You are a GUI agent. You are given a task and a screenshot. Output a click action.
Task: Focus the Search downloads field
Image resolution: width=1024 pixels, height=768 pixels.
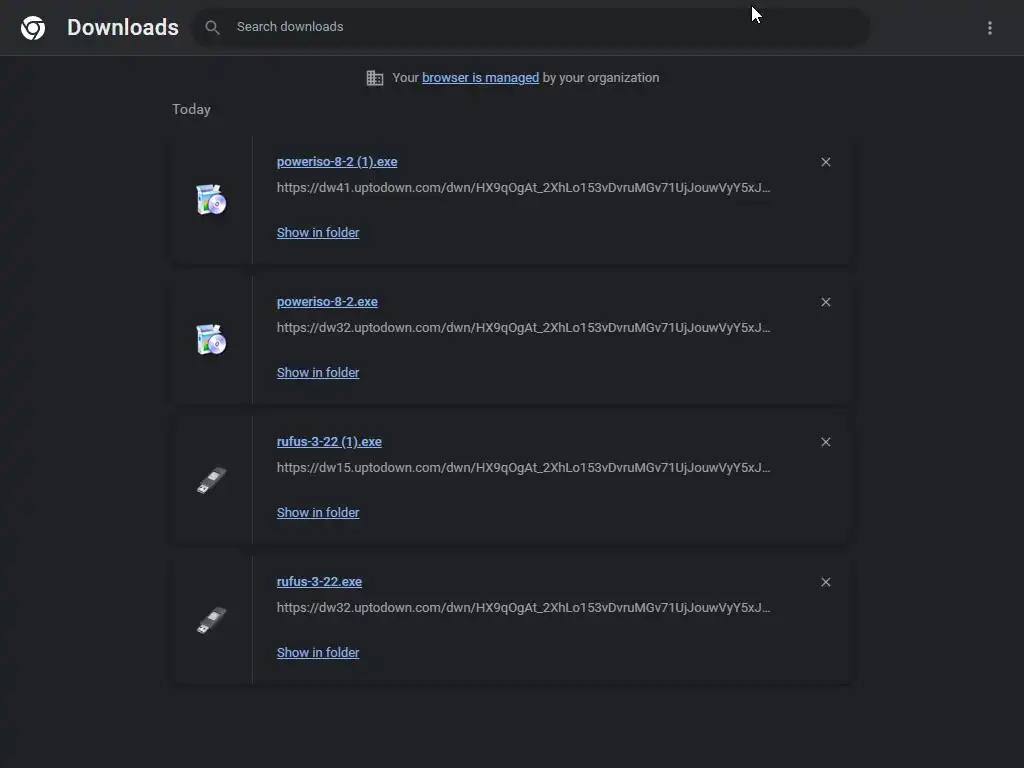pos(540,27)
